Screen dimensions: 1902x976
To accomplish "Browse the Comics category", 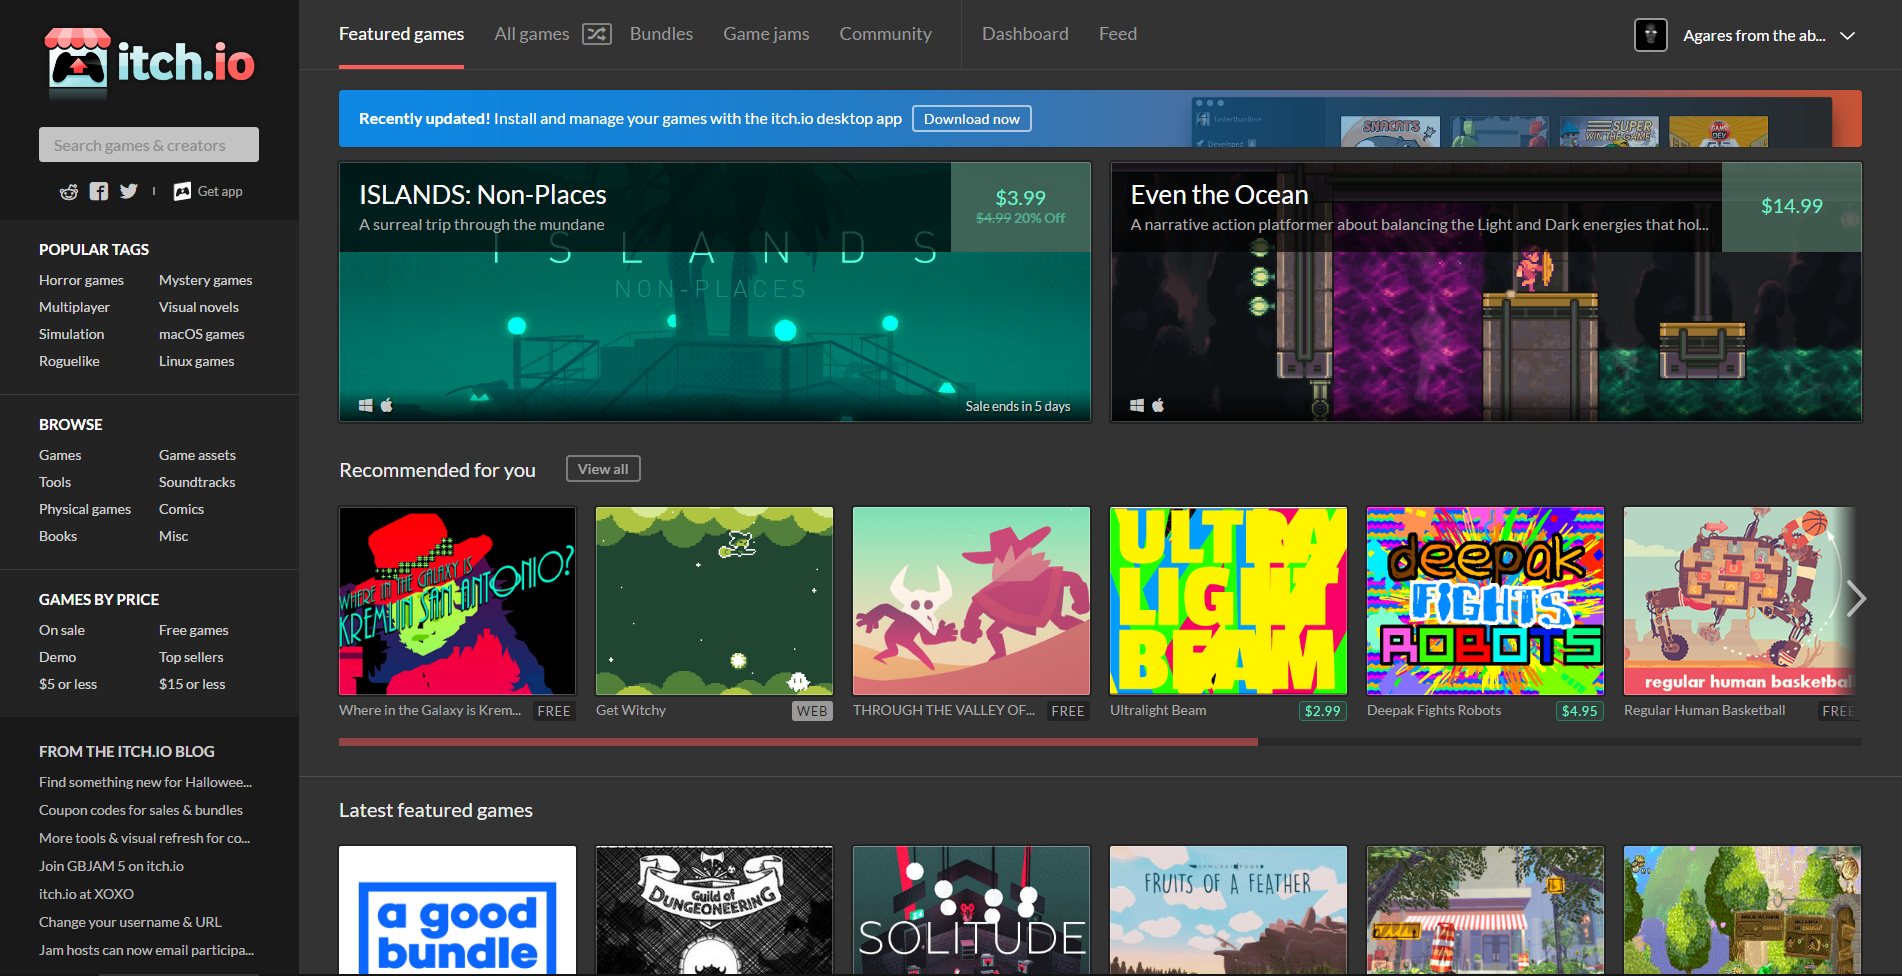I will tap(181, 509).
